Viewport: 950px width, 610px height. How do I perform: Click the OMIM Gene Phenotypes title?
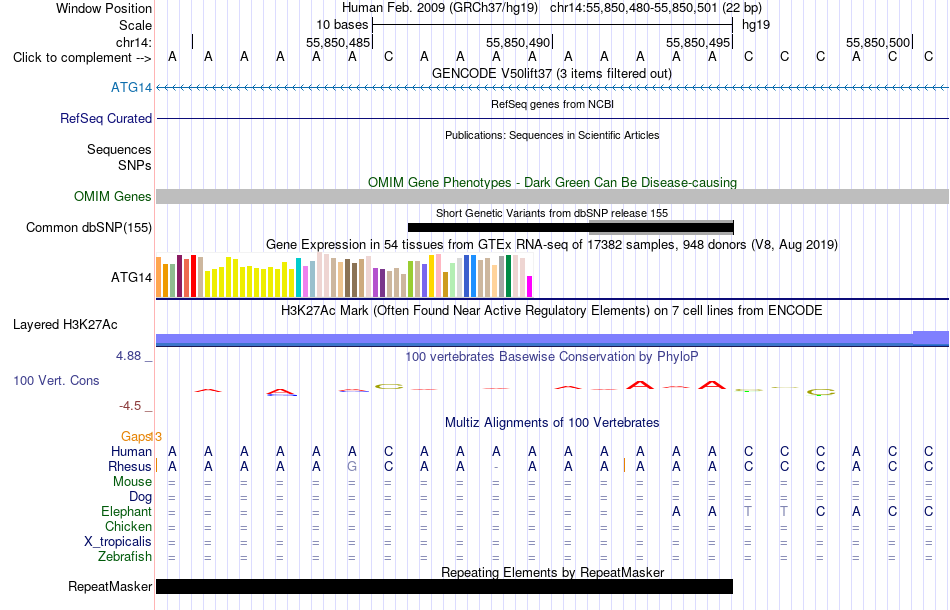point(553,182)
